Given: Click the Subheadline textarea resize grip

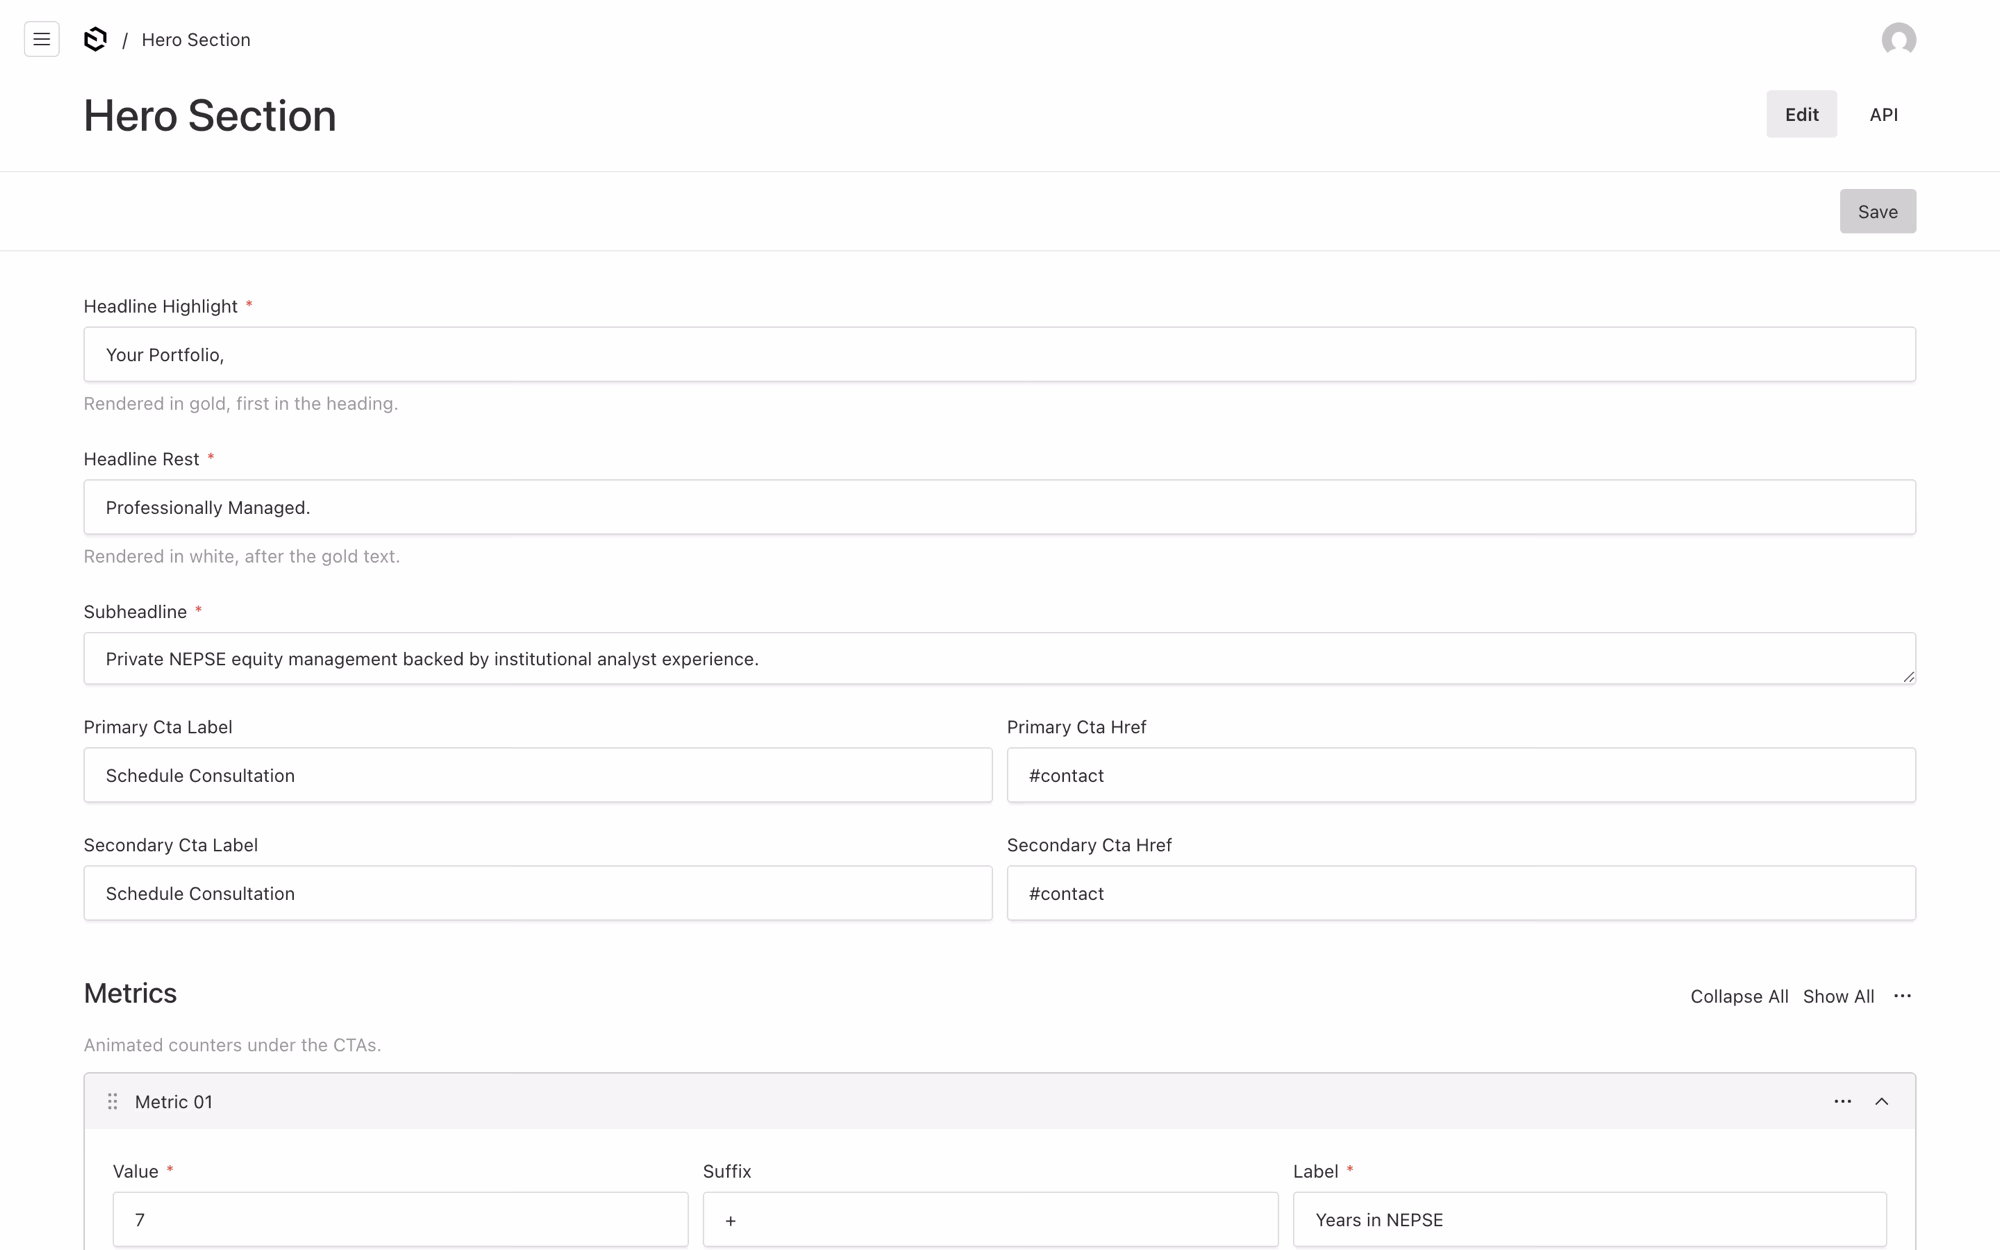Looking at the screenshot, I should [x=1908, y=676].
